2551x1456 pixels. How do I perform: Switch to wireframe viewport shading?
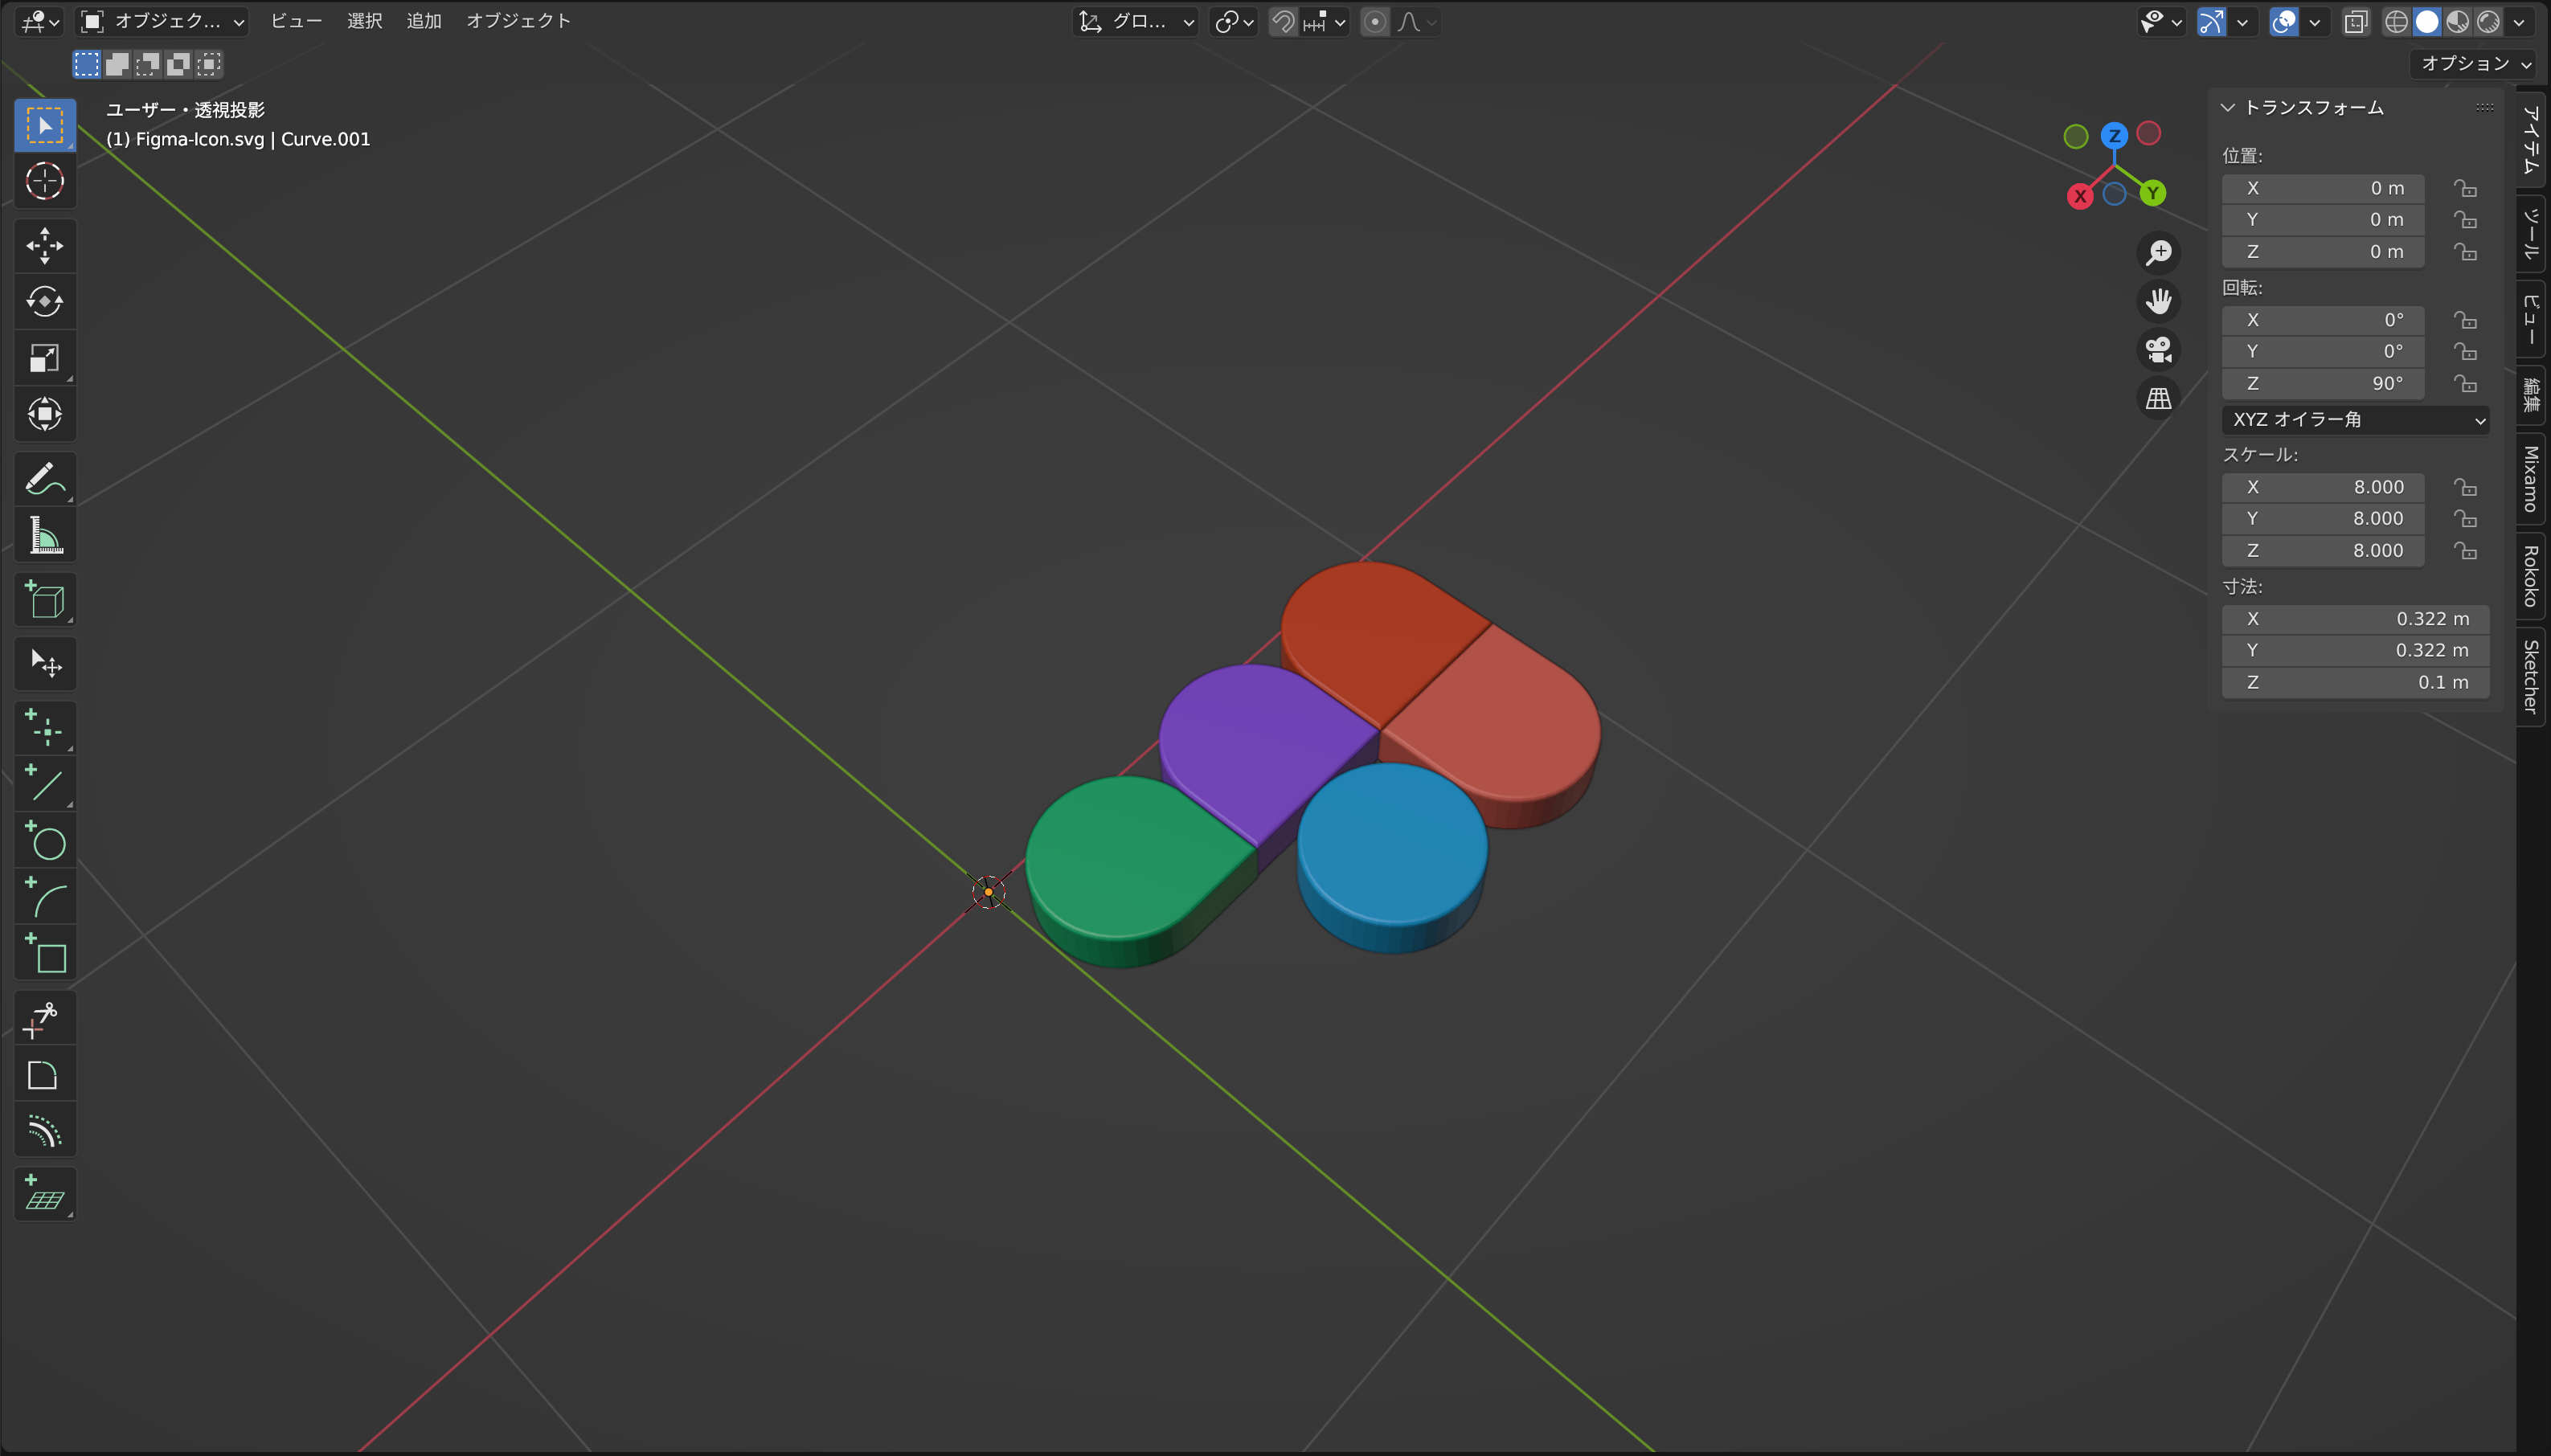2396,21
